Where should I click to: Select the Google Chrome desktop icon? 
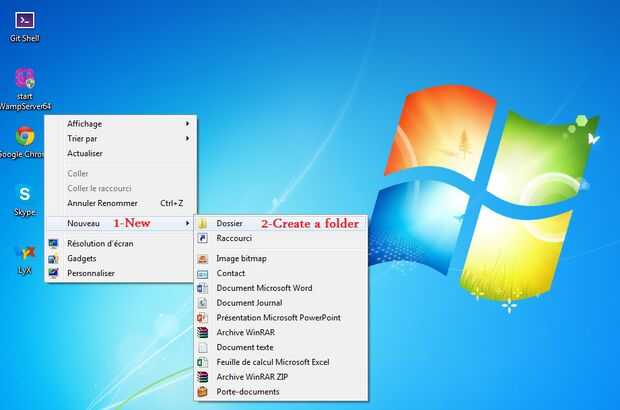[x=23, y=142]
